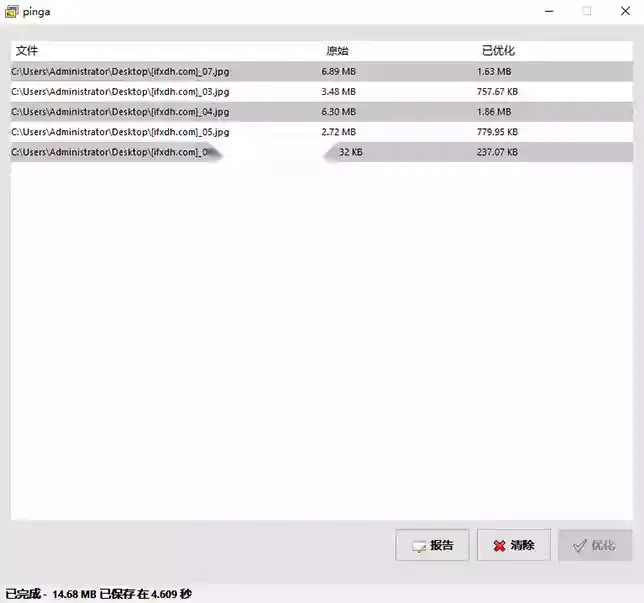Image resolution: width=644 pixels, height=603 pixels.
Task: Select the [ifxdh.com]_03.jpg file row
Action: [x=120, y=92]
